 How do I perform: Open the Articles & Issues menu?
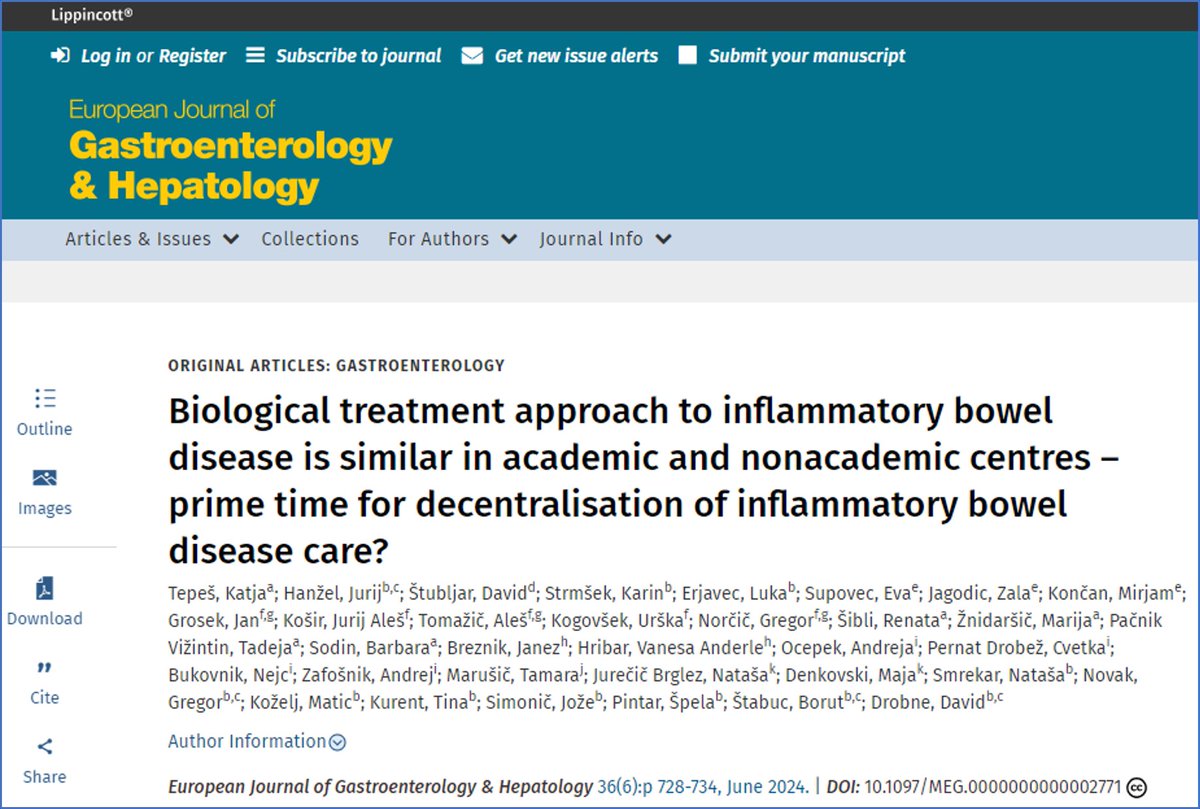[152, 239]
